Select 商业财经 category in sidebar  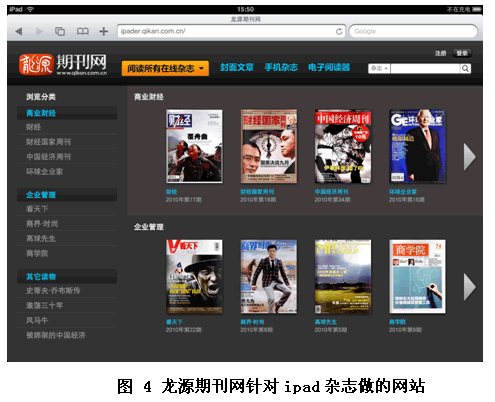[67, 113]
